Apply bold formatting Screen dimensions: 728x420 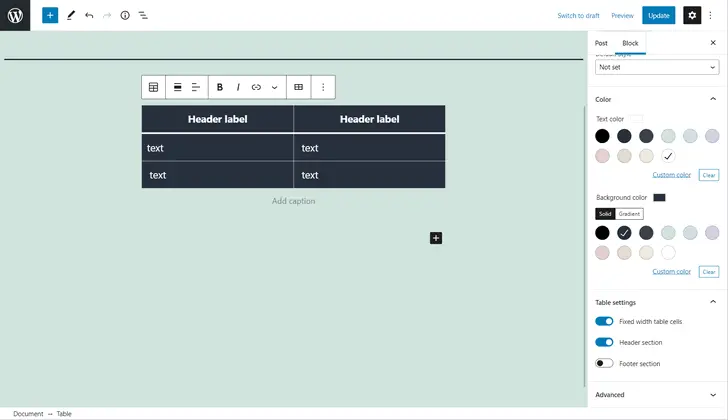(220, 87)
